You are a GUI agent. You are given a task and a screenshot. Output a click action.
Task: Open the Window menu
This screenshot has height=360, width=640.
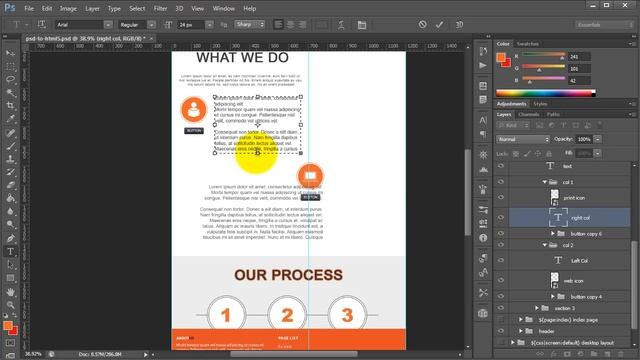click(224, 8)
